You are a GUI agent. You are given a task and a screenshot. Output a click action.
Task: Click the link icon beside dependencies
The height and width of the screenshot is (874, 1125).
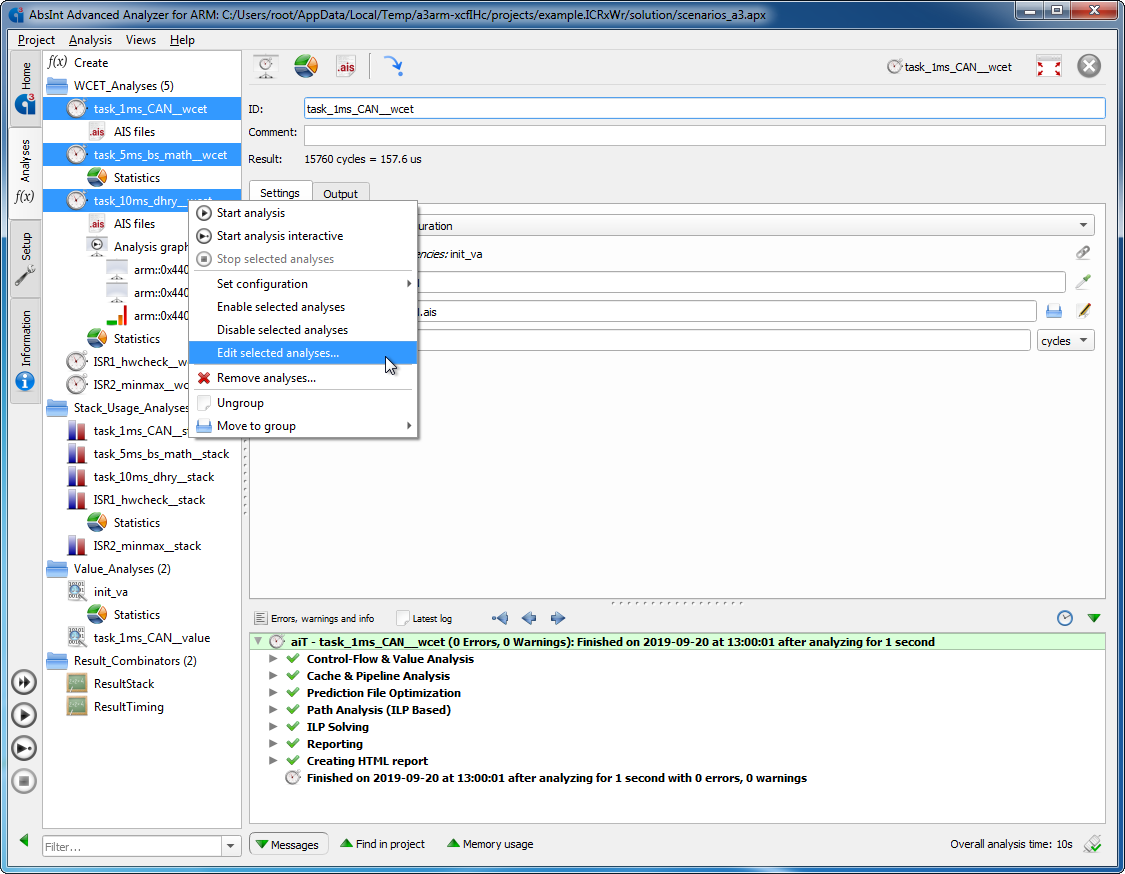click(1083, 253)
